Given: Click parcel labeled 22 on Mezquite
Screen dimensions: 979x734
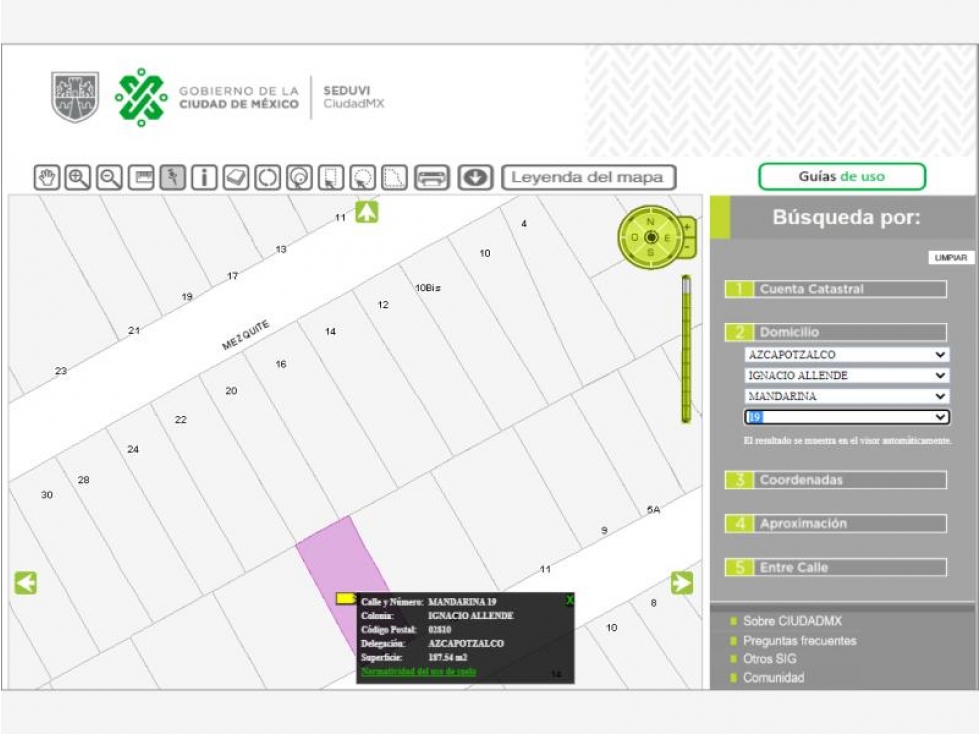Looking at the screenshot, I should click(x=180, y=419).
